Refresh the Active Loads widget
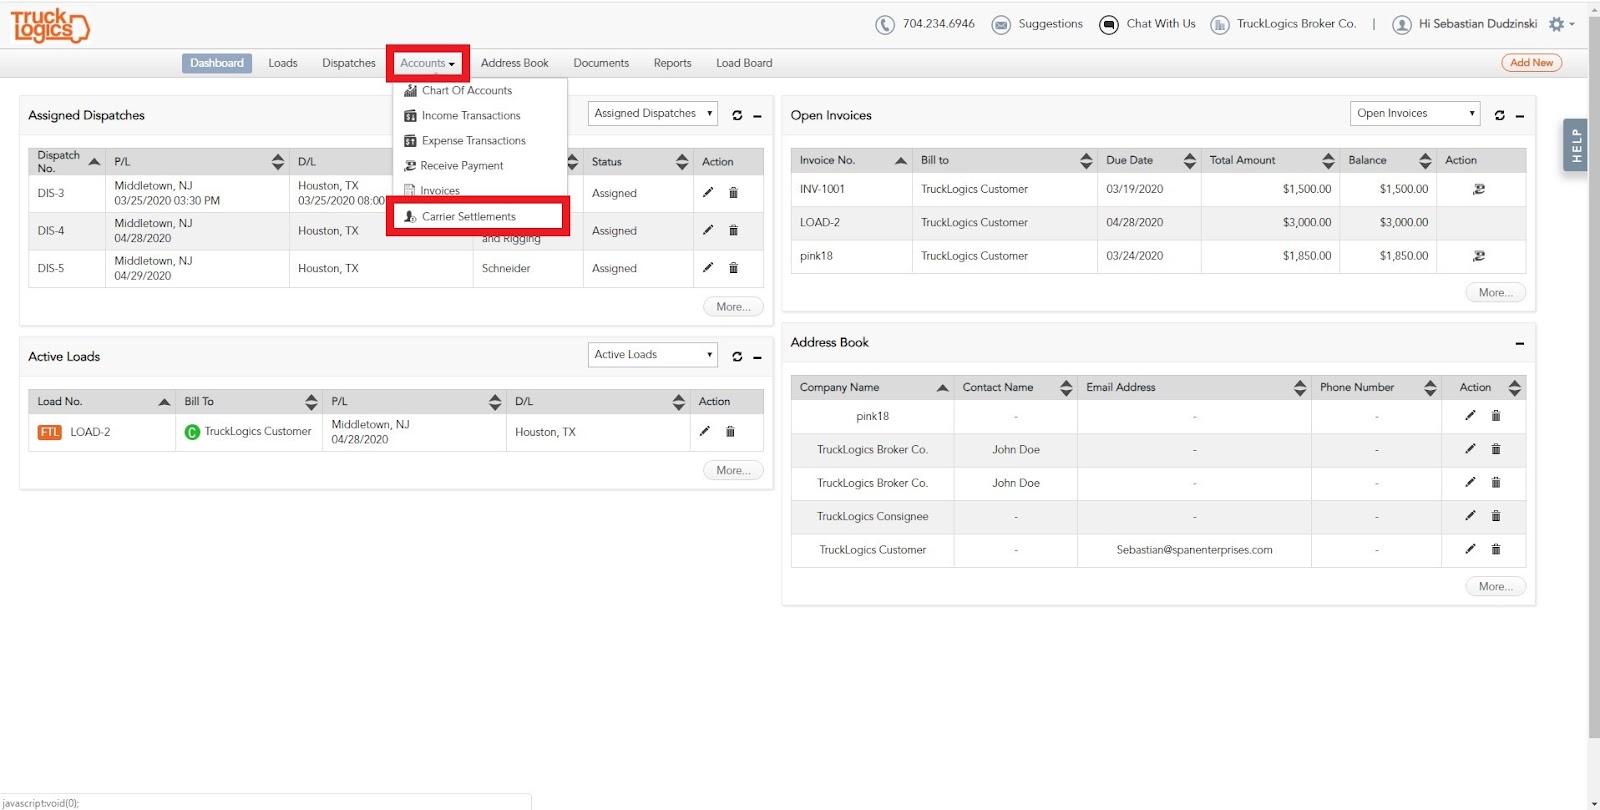The image size is (1600, 810). click(x=737, y=356)
